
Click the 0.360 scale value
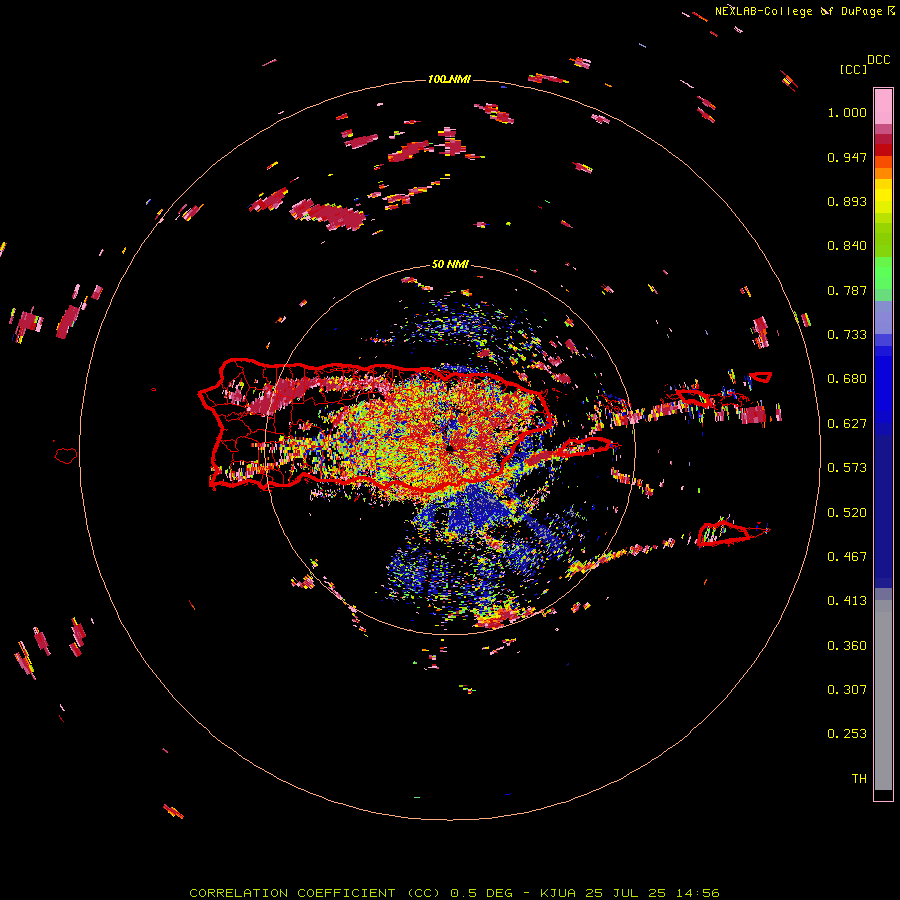point(847,646)
